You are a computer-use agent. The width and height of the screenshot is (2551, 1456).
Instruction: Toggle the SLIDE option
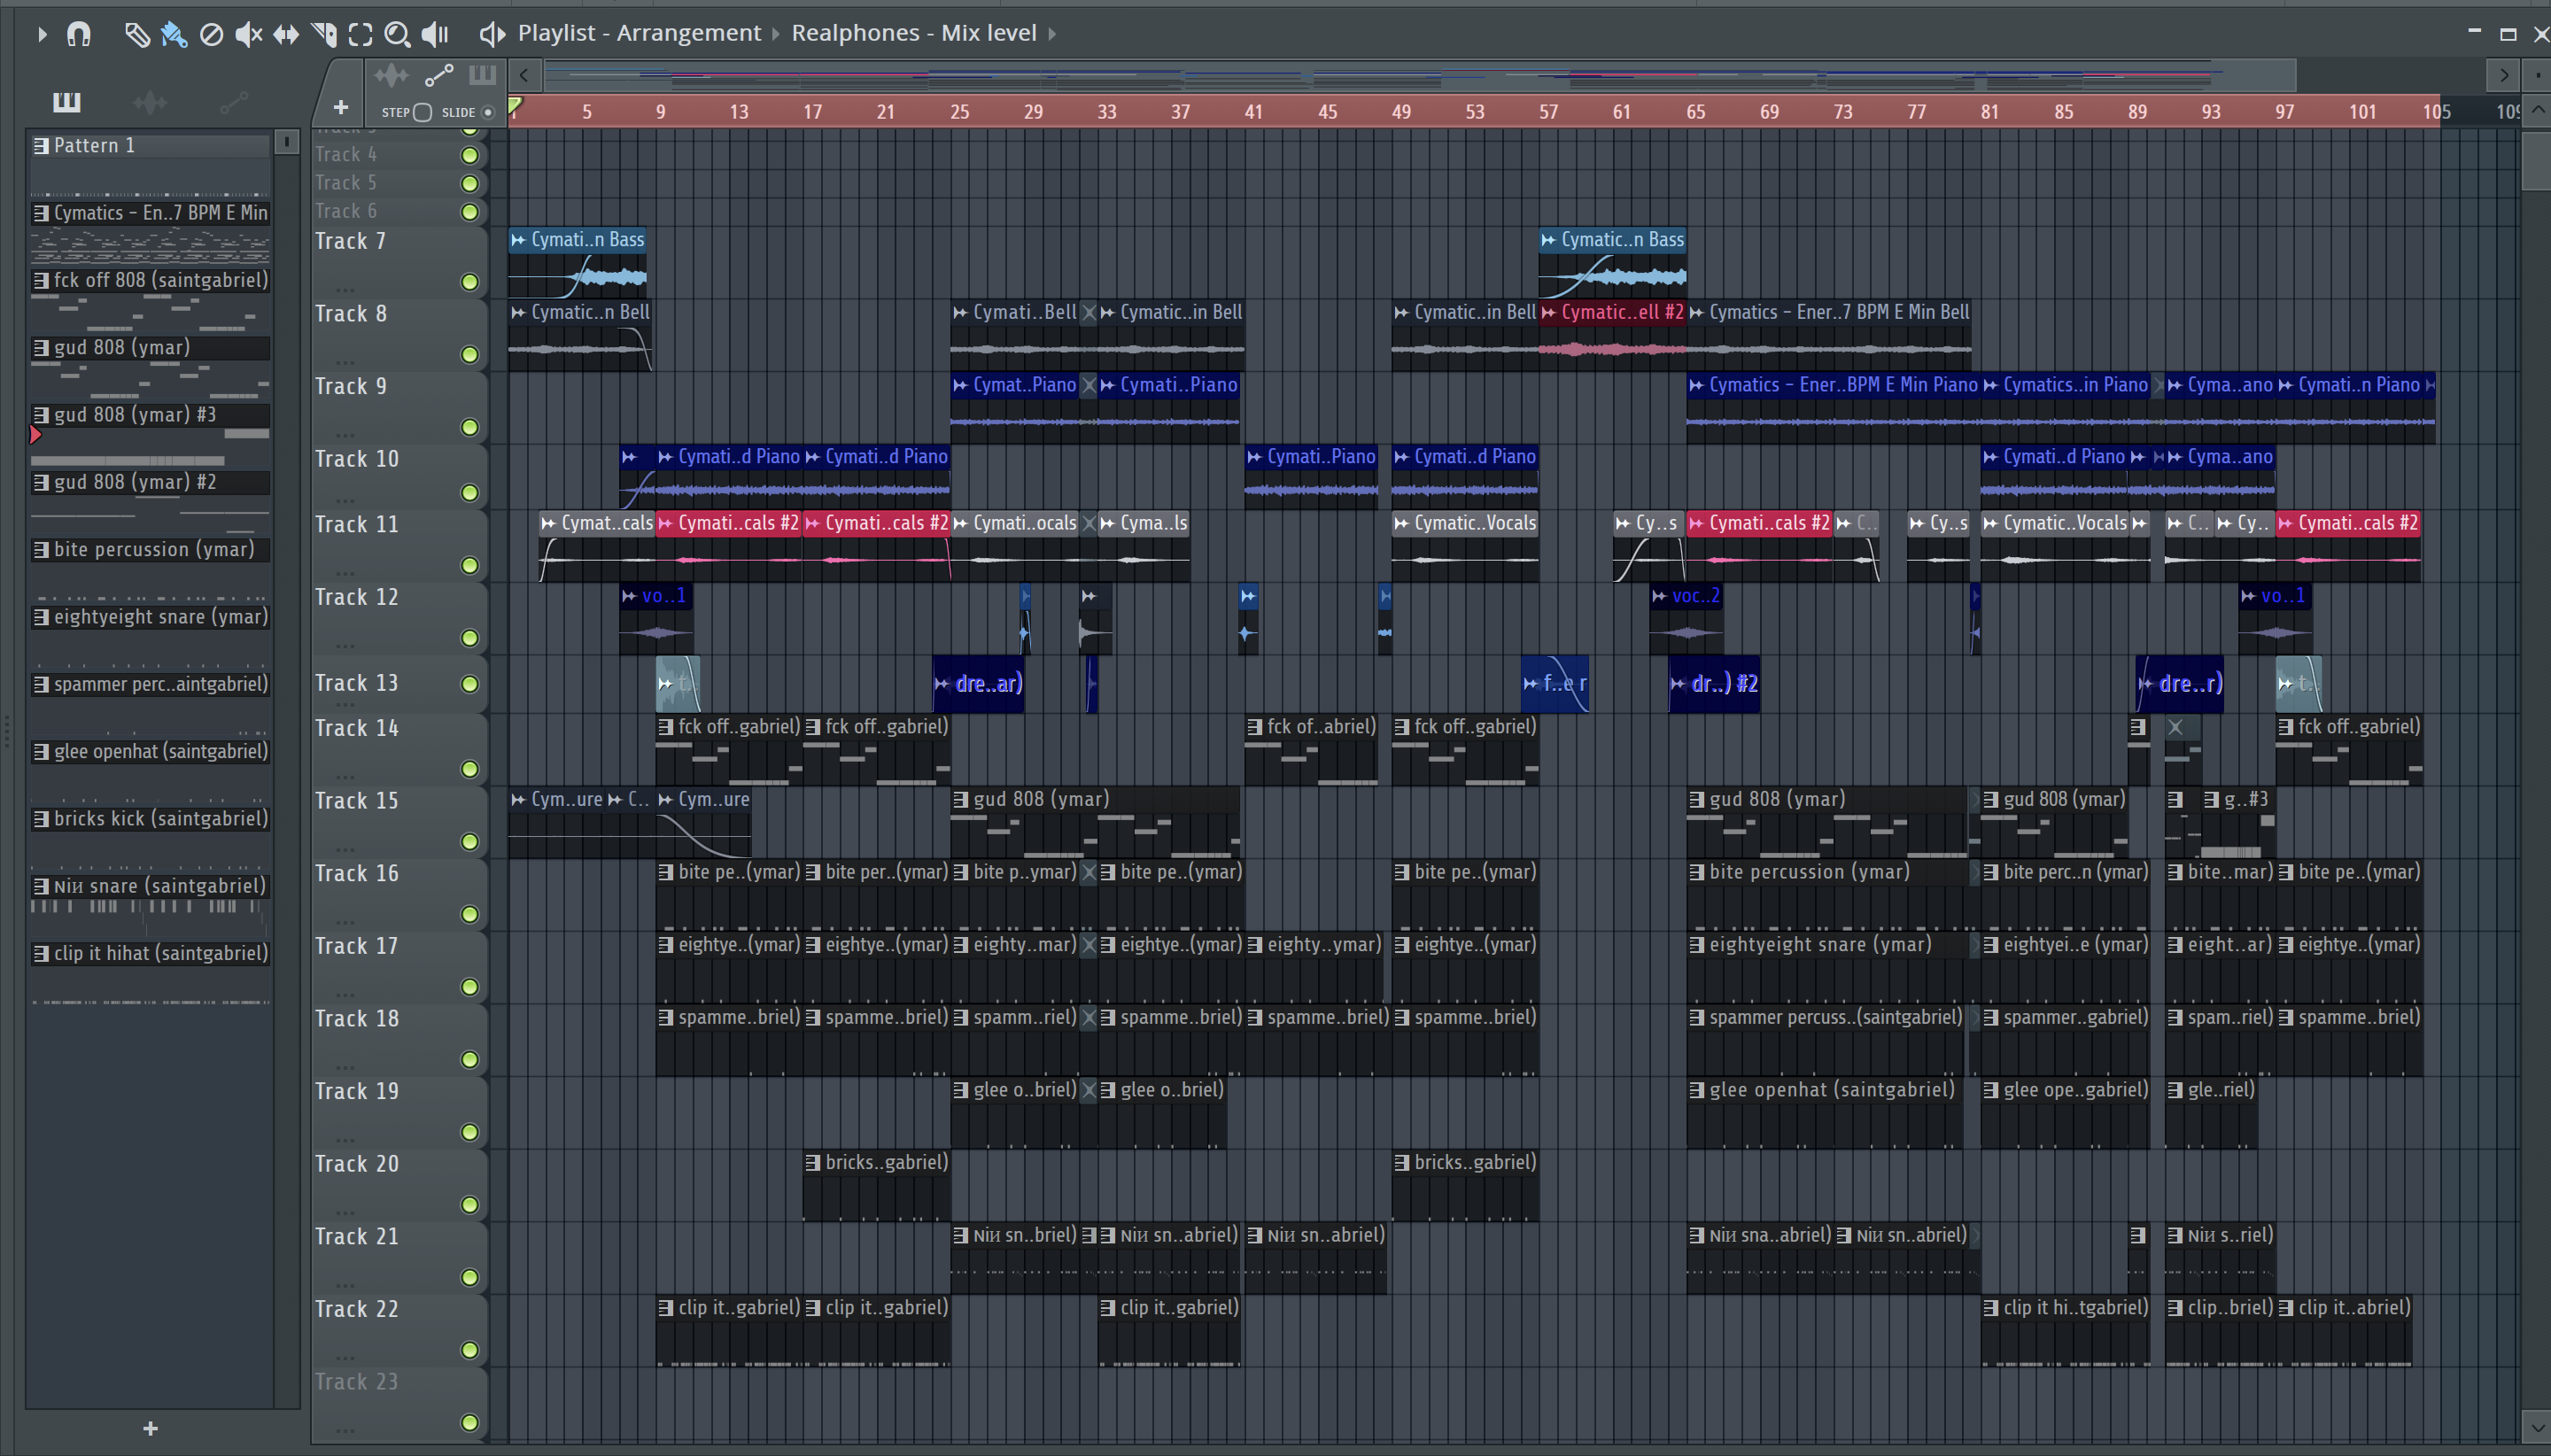tap(488, 112)
